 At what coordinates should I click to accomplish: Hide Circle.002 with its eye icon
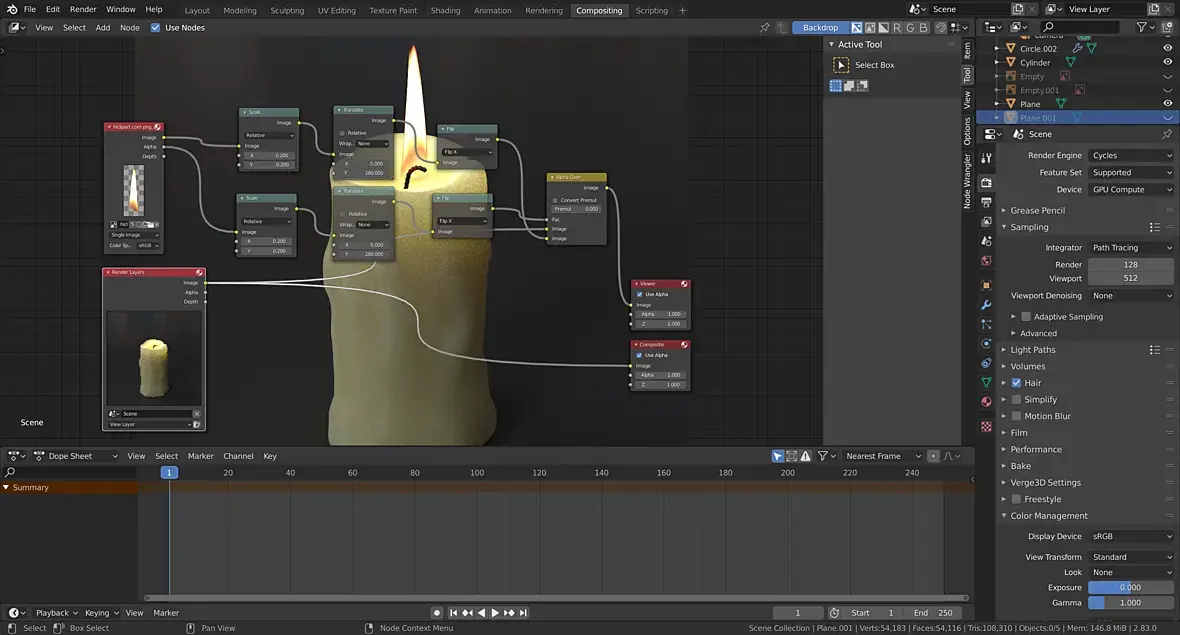click(1168, 48)
